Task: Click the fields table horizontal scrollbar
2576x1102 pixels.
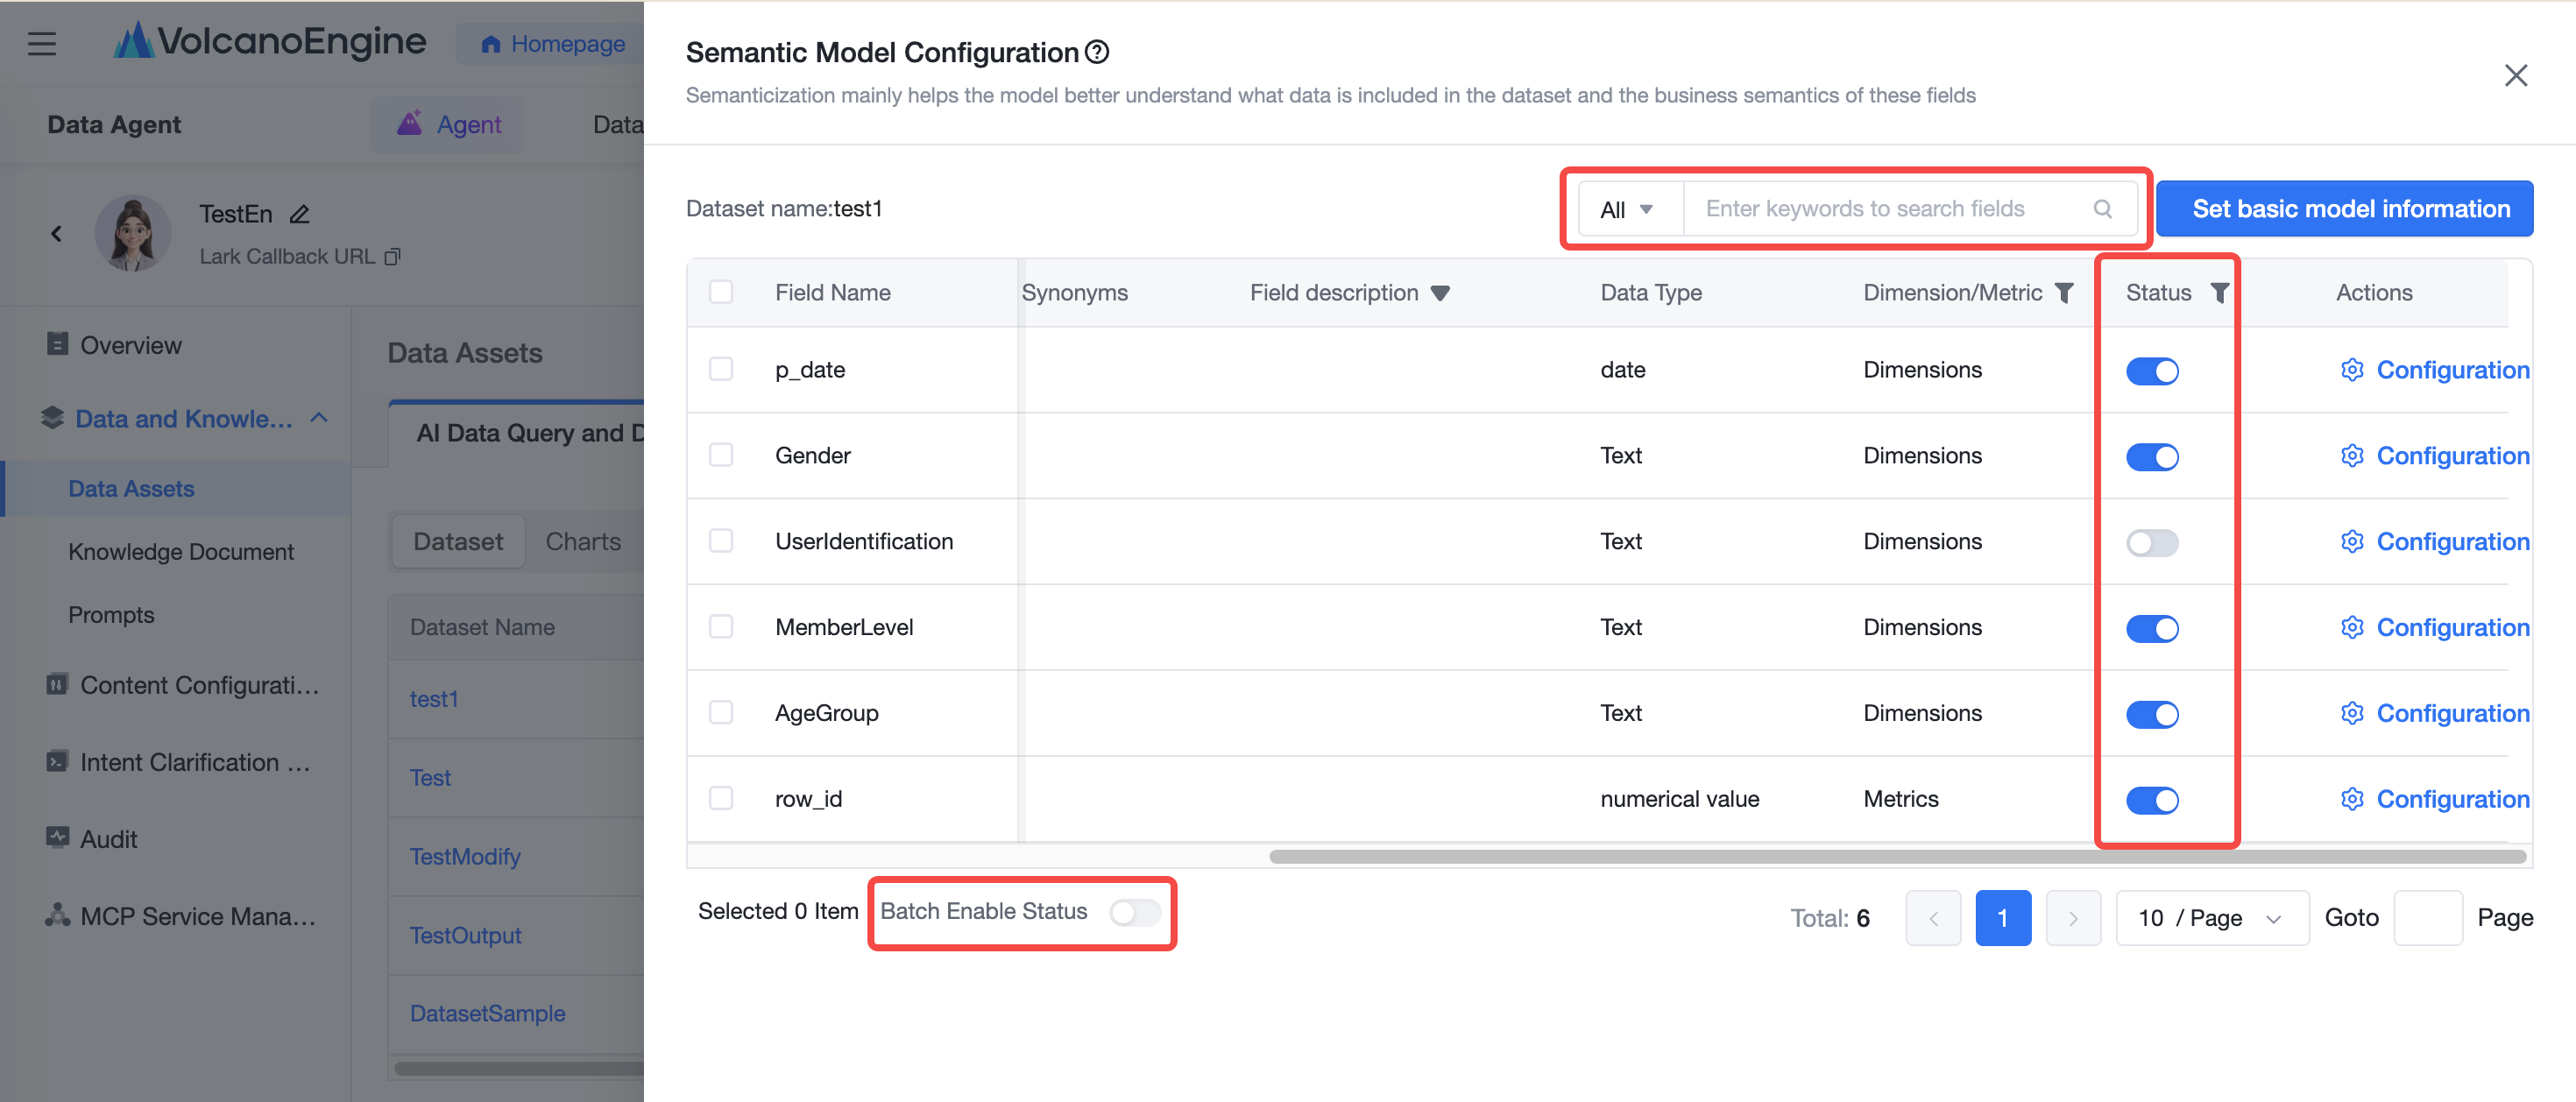Action: (x=1897, y=857)
